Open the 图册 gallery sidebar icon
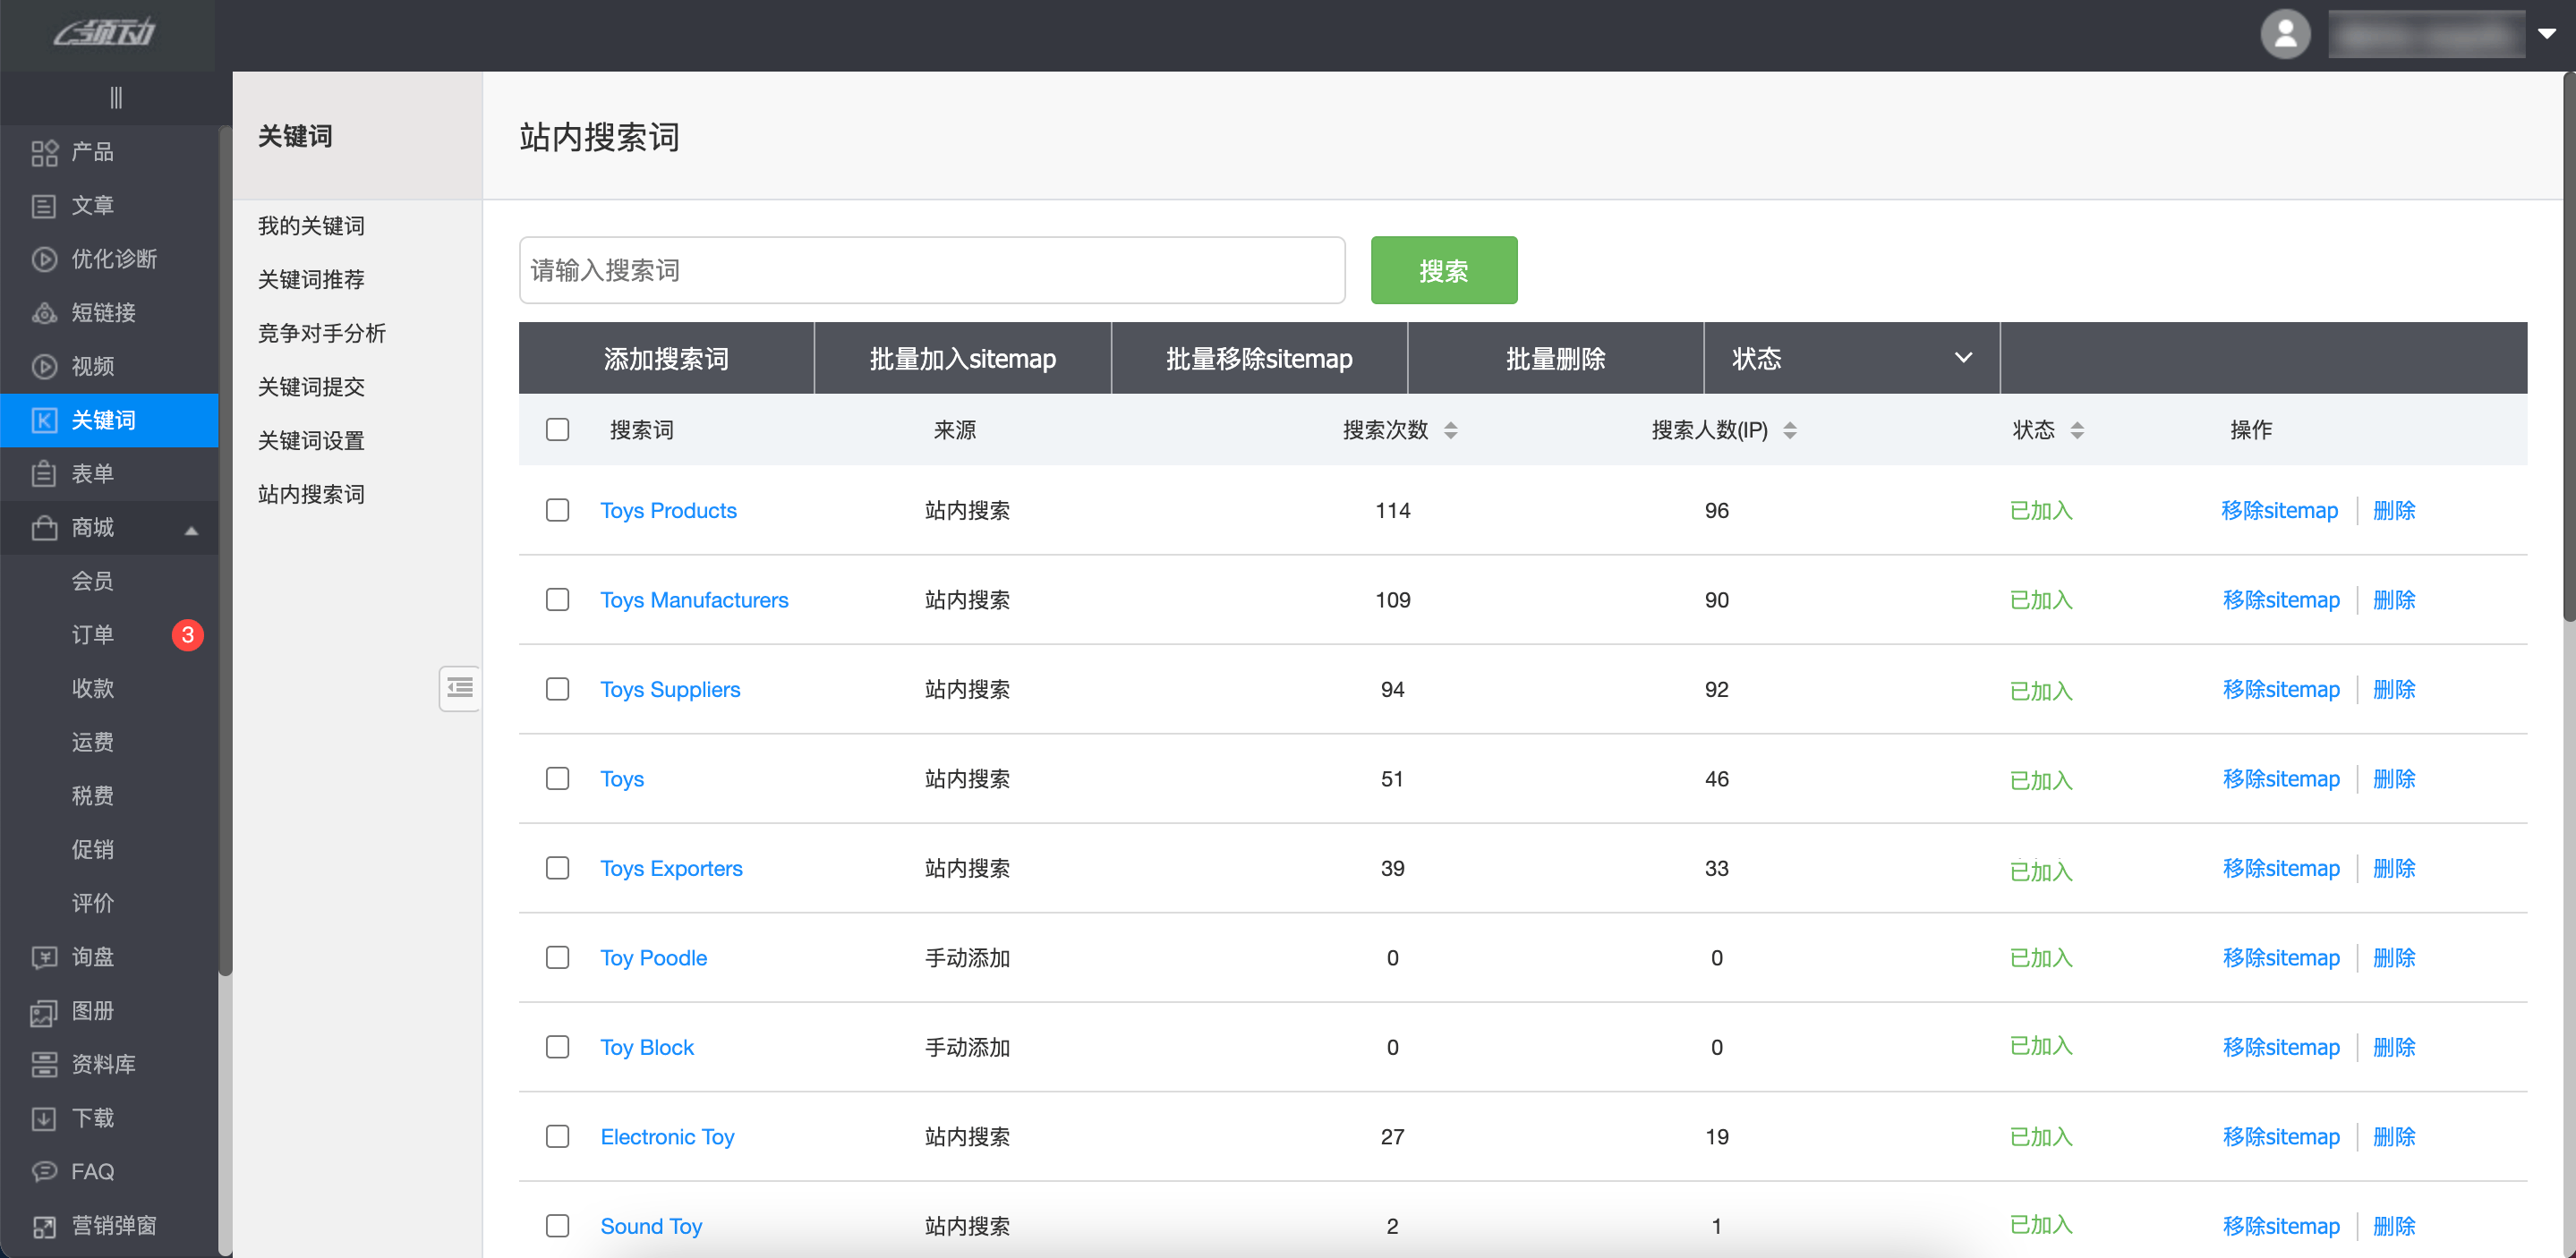The image size is (2576, 1258). 44,1011
